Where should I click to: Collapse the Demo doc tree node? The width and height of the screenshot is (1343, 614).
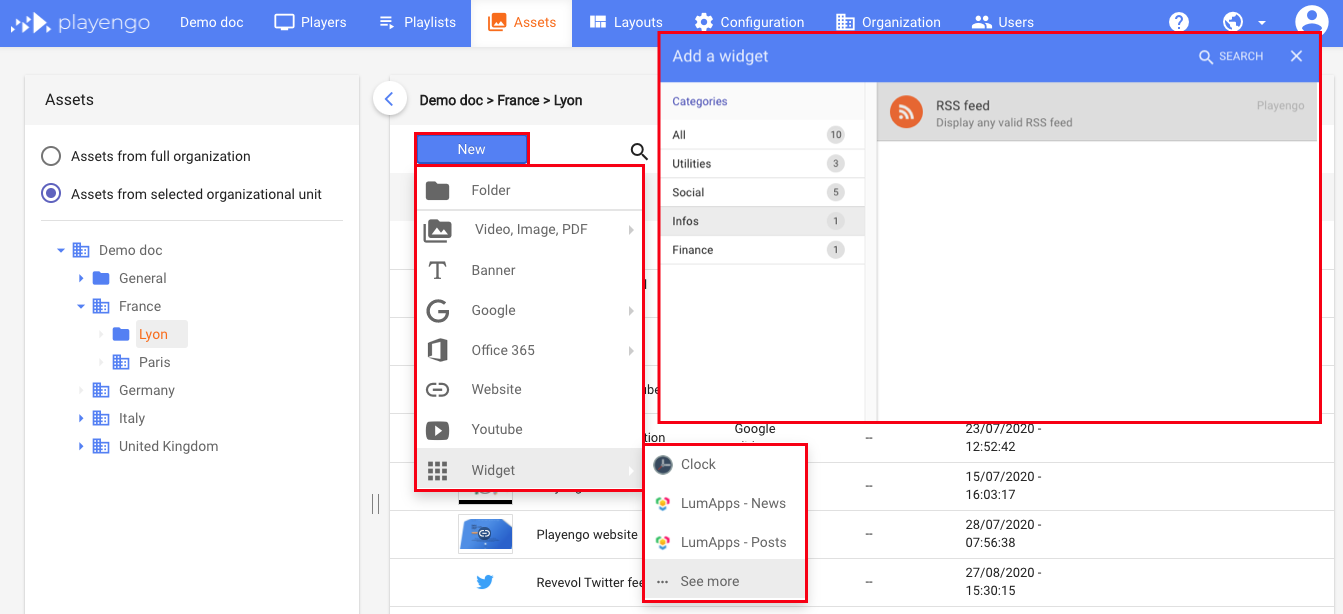(61, 250)
